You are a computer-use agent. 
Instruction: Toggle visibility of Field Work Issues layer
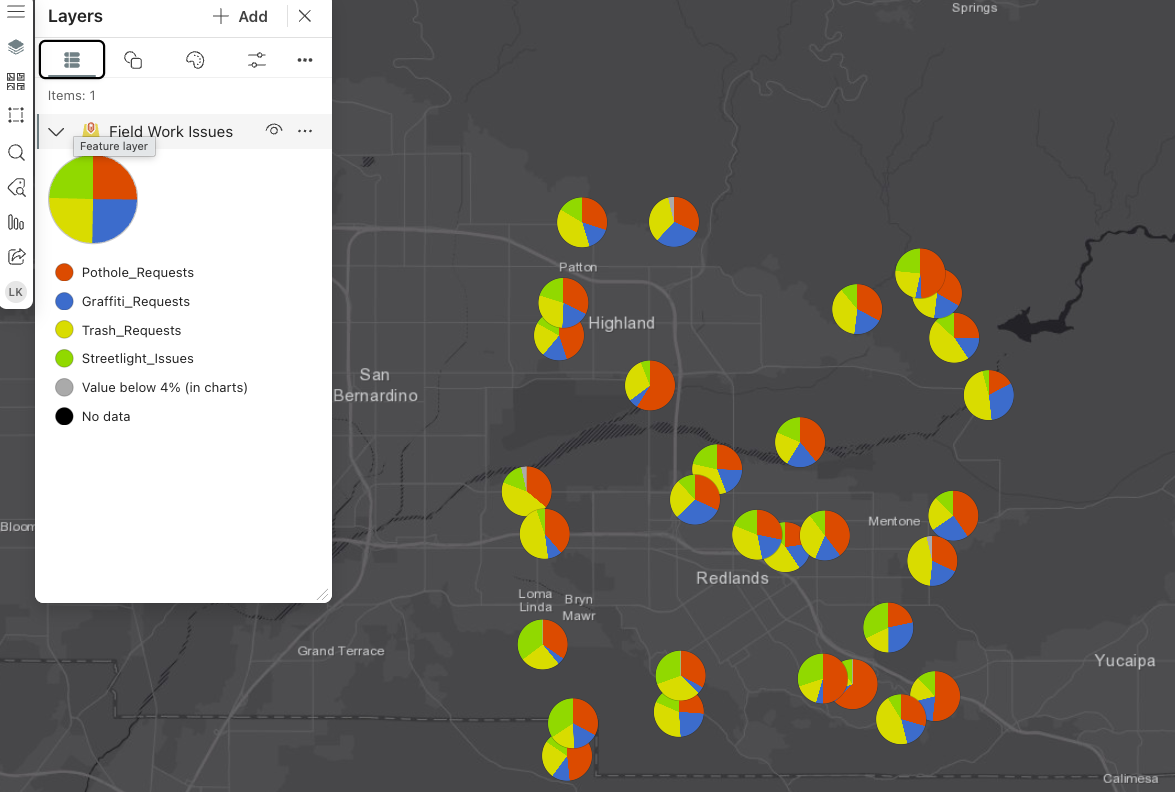tap(274, 130)
